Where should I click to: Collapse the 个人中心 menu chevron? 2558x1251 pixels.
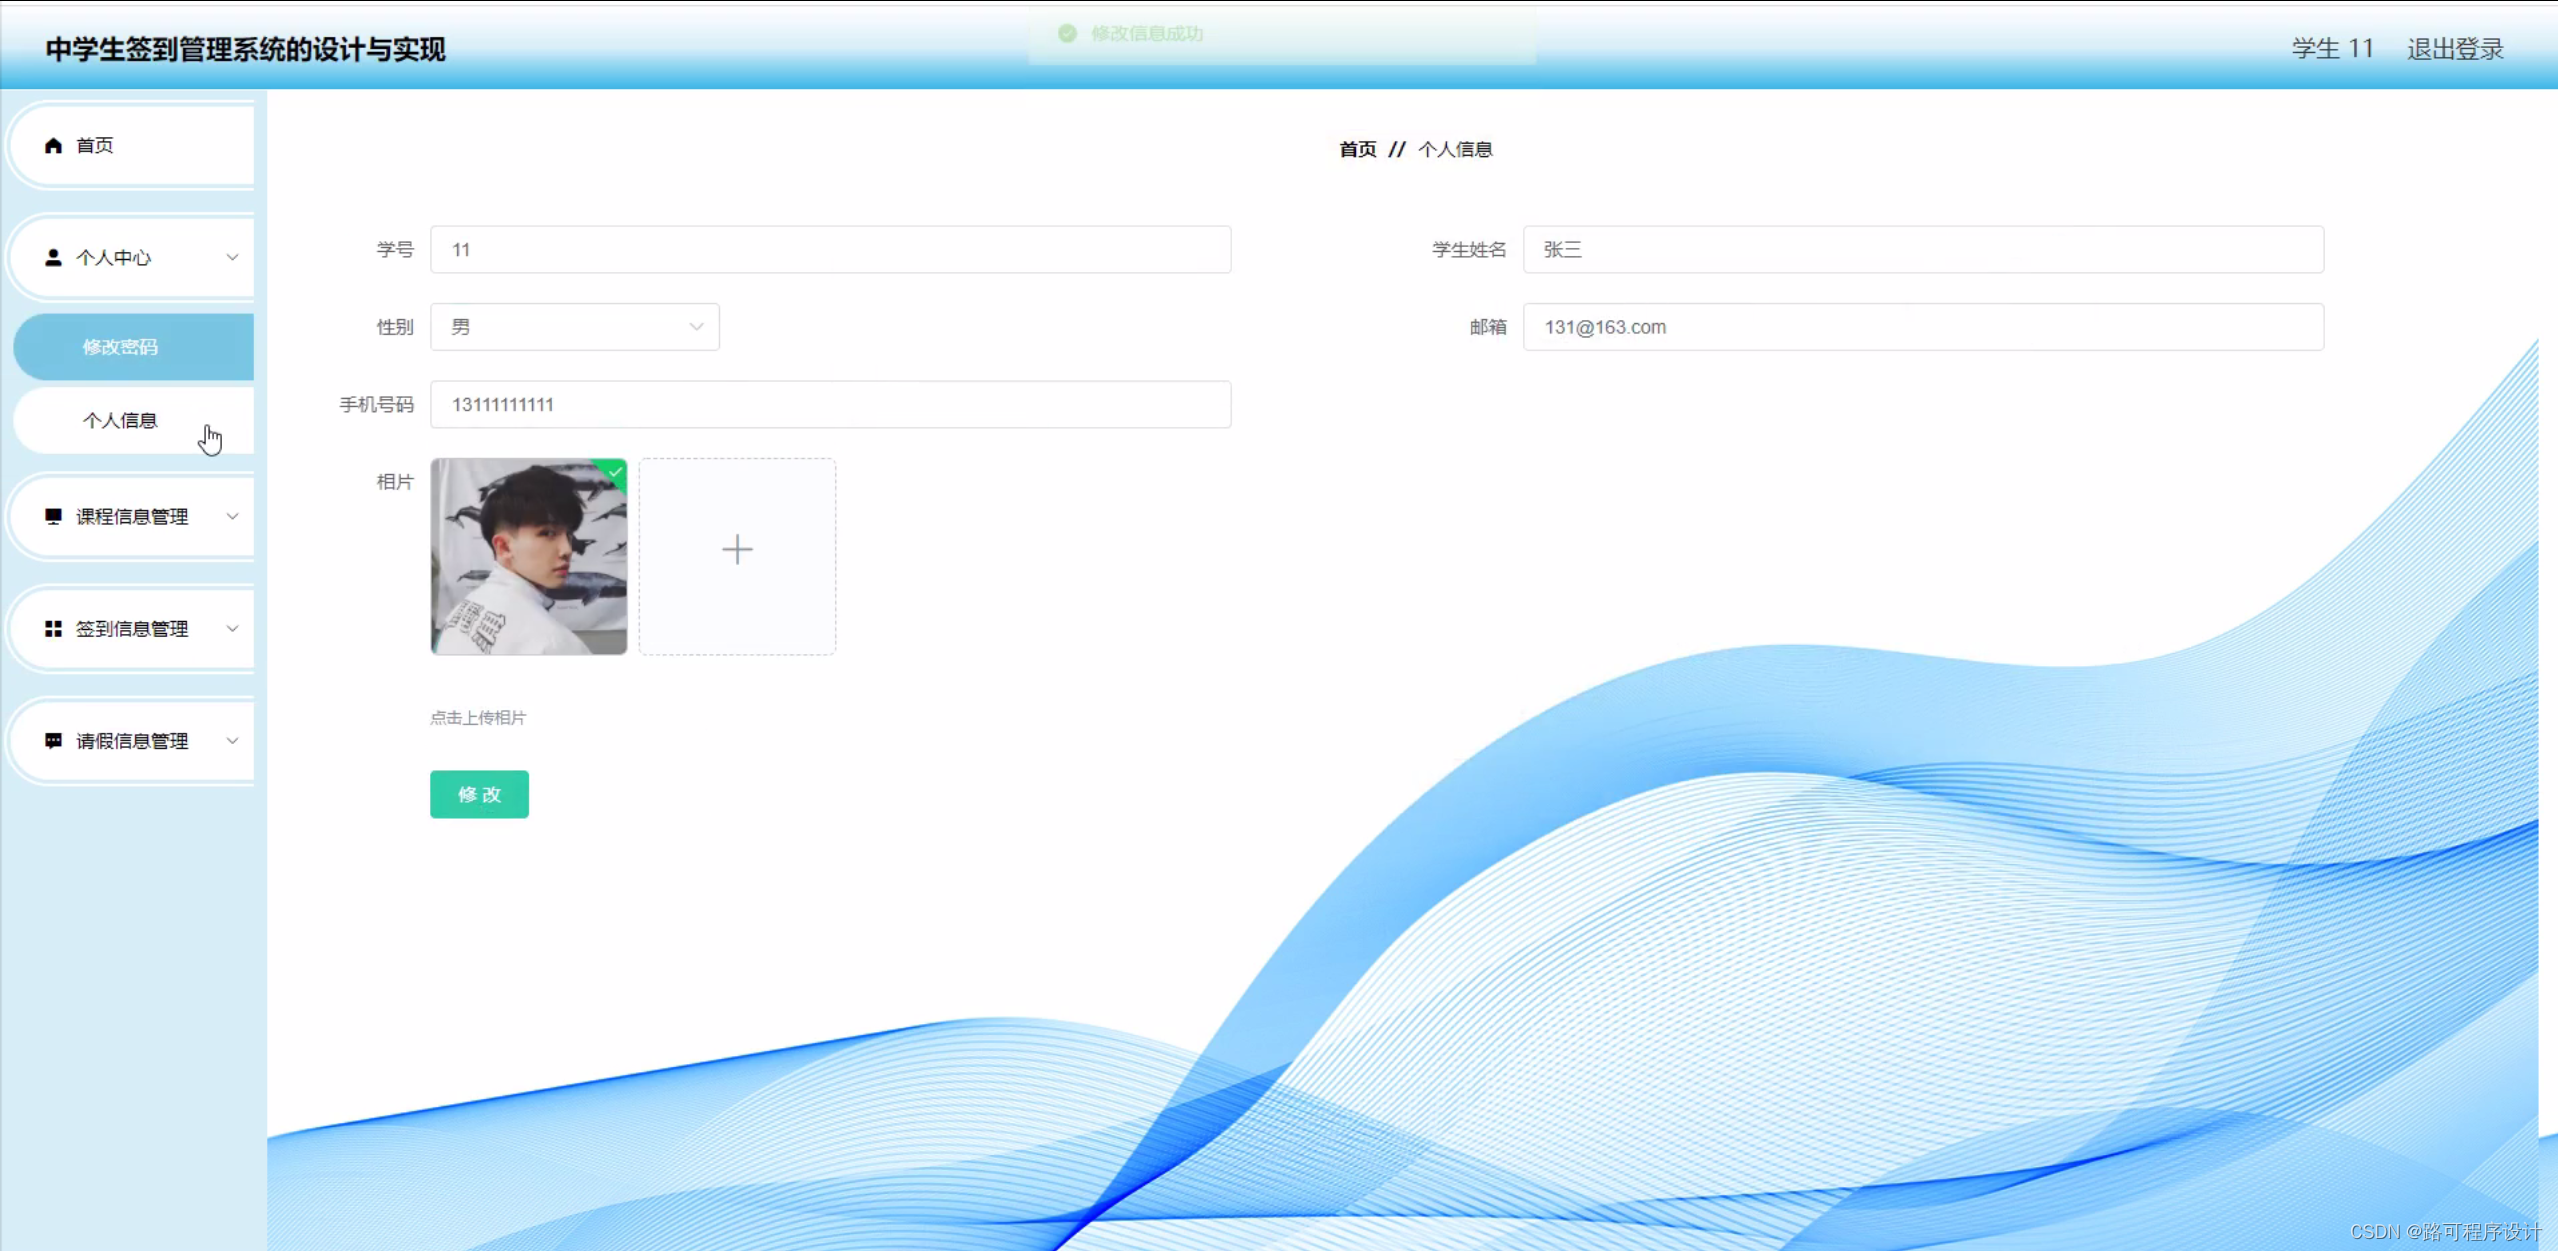[232, 258]
